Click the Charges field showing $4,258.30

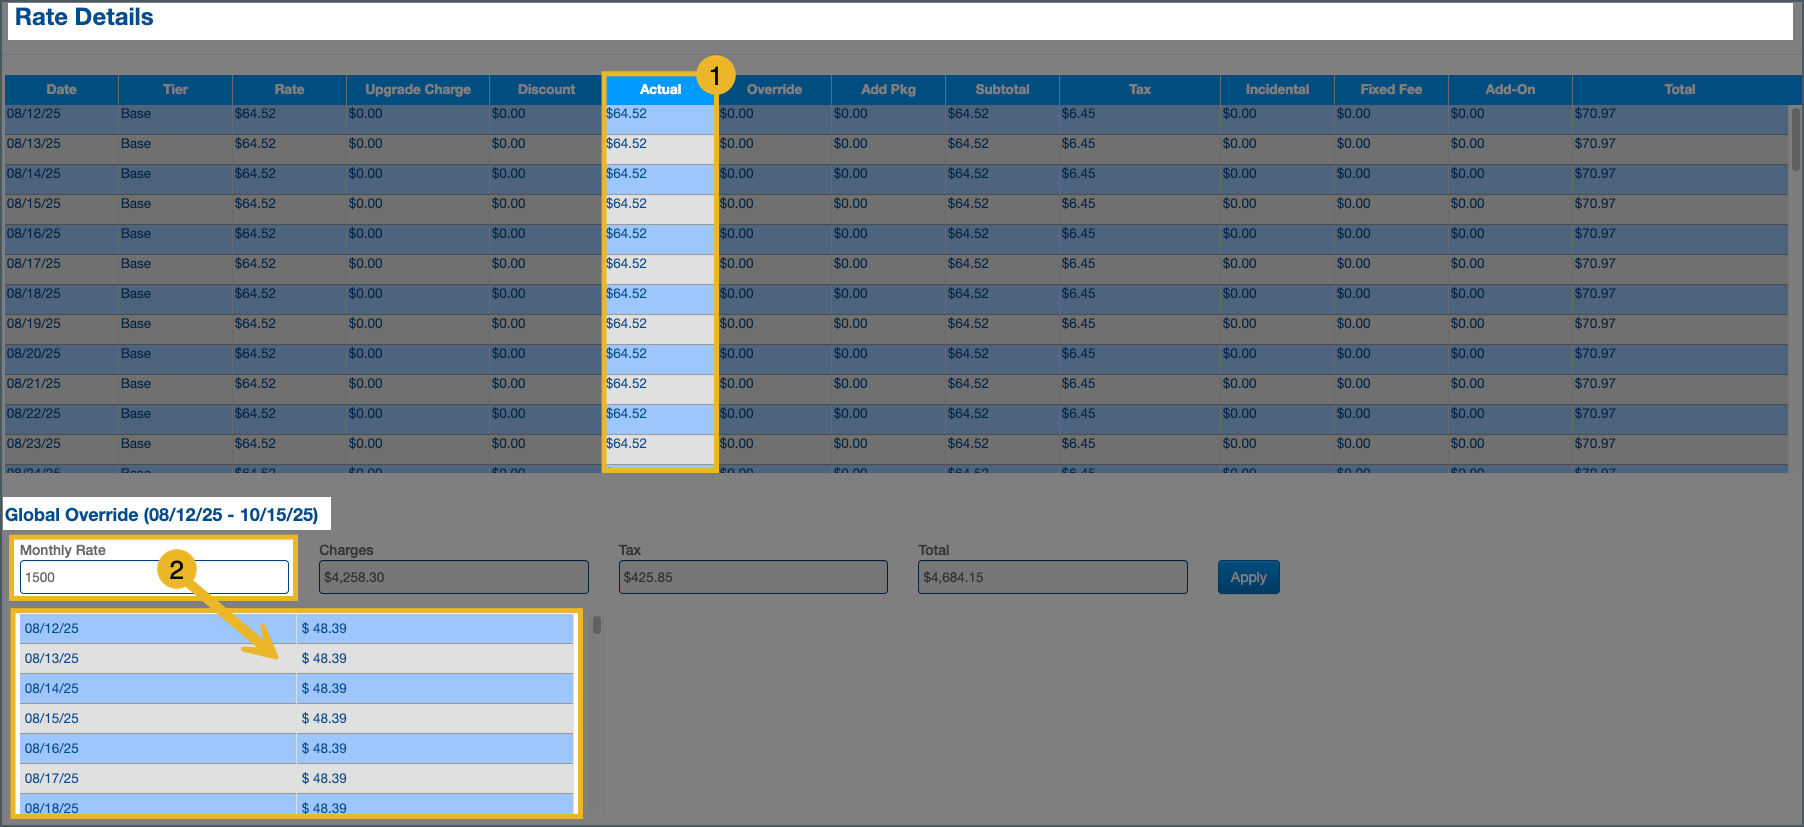click(x=453, y=577)
